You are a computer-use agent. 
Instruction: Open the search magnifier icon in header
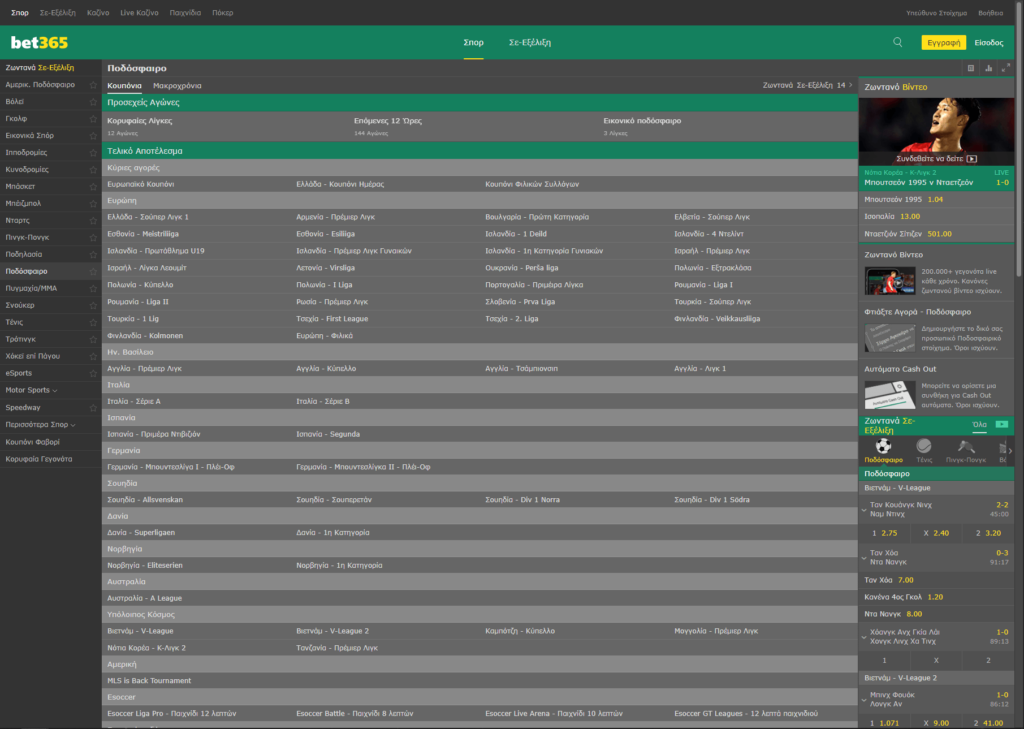(x=897, y=42)
